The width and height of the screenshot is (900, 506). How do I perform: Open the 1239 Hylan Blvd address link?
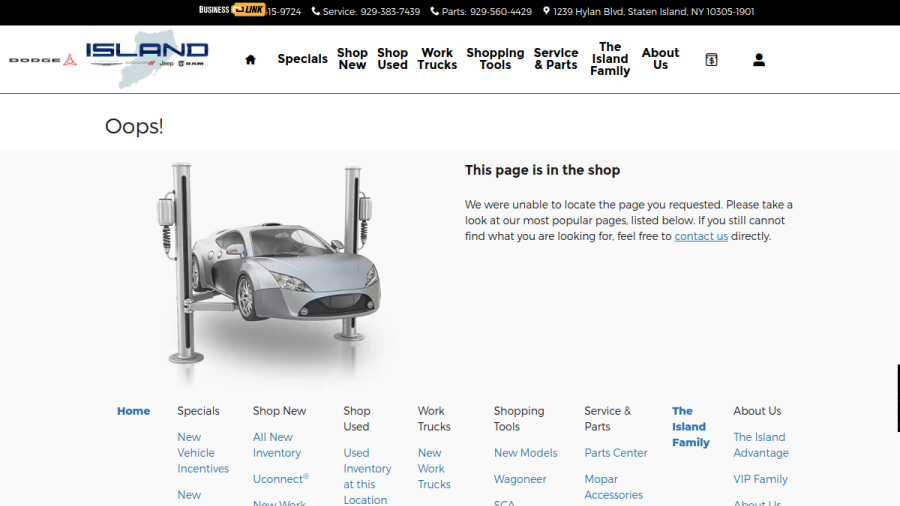coord(653,11)
